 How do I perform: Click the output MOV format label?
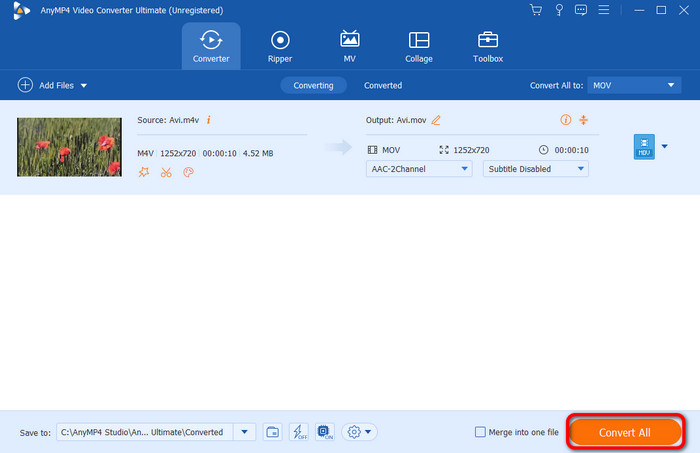click(391, 150)
